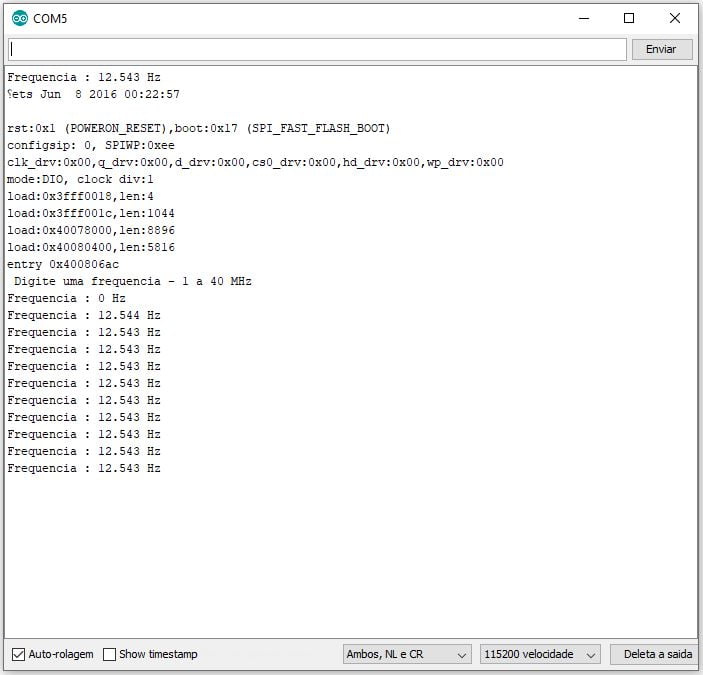The height and width of the screenshot is (675, 703).
Task: Click the 'mode:DIO, clock div:1' line
Action: click(x=80, y=179)
